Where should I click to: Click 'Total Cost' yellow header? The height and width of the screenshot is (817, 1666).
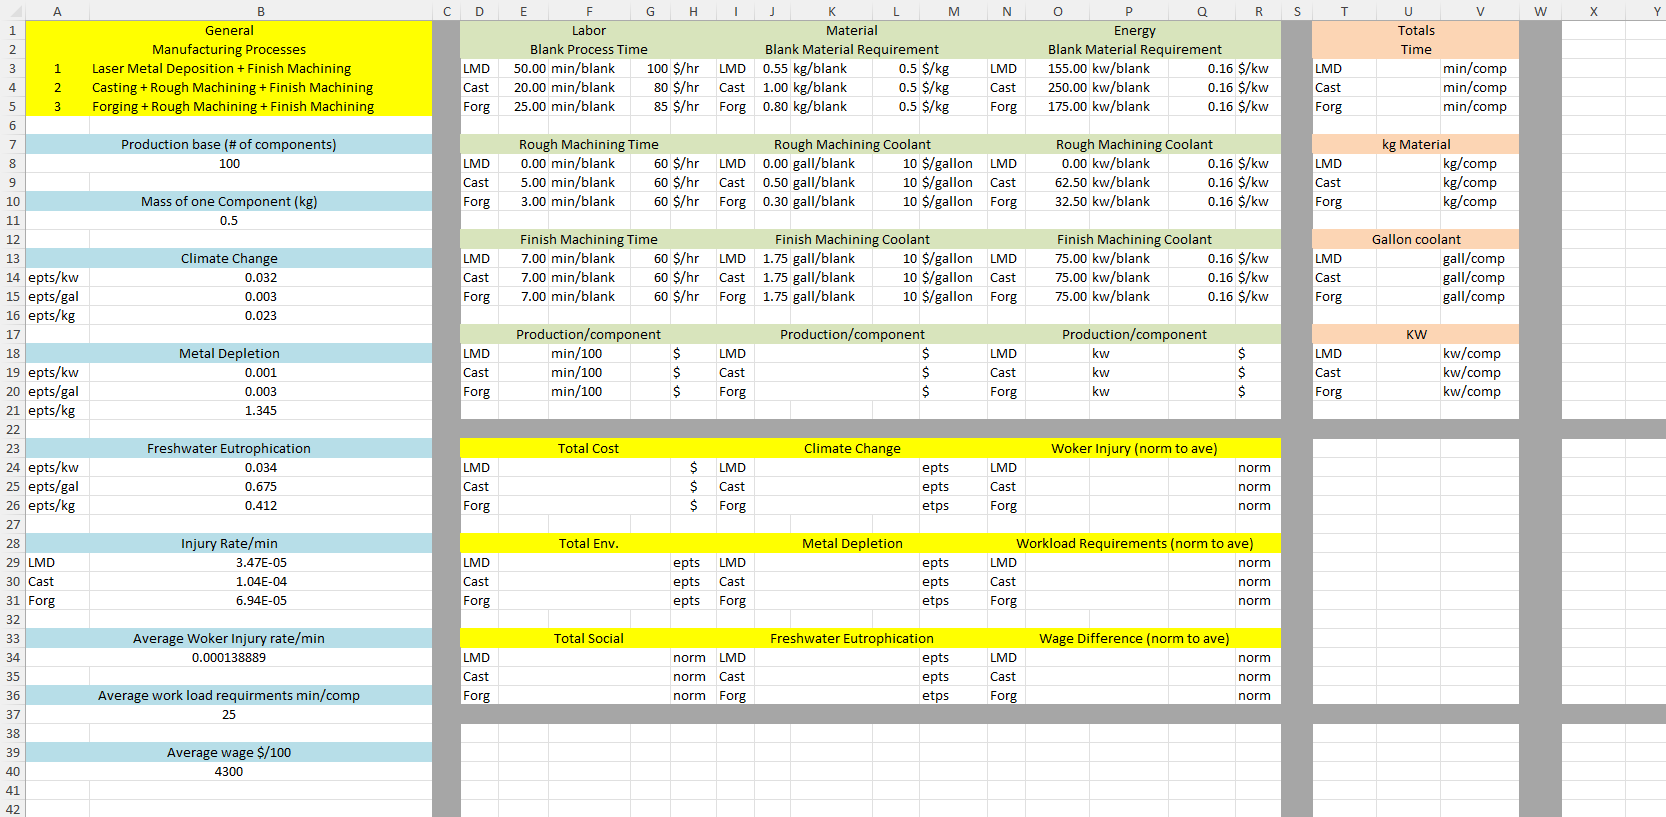coord(588,448)
